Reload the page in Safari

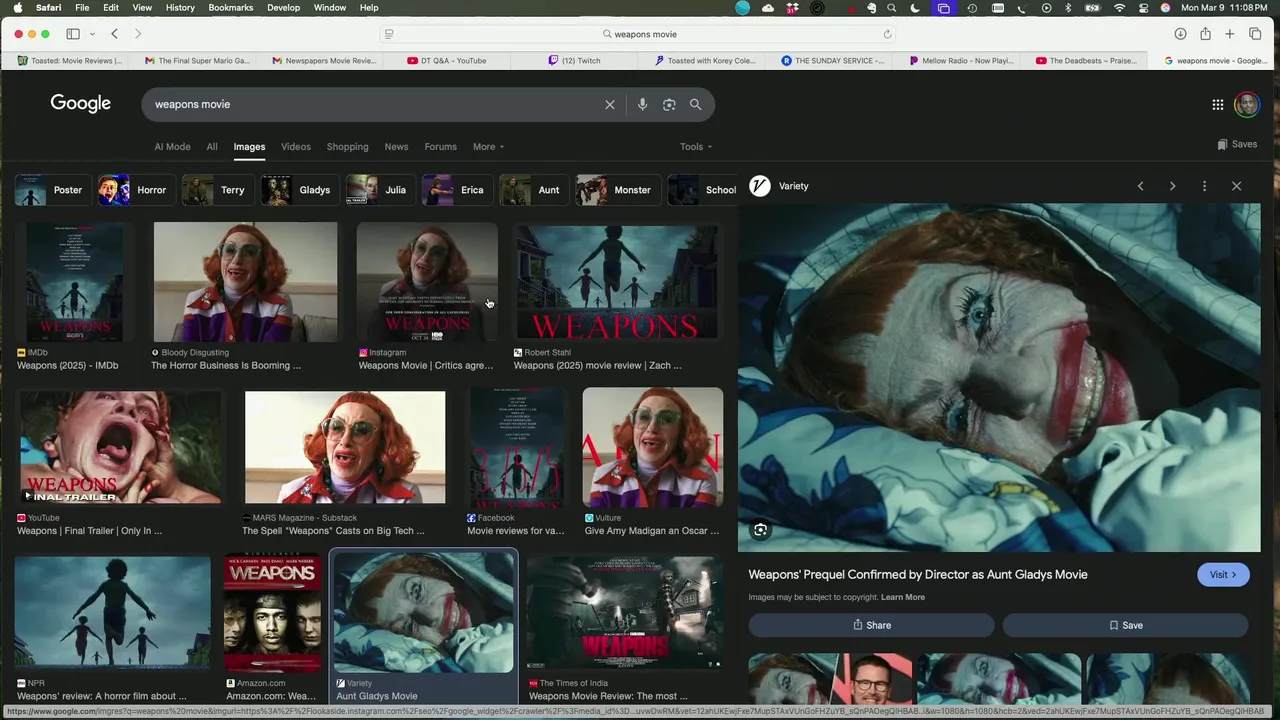tap(887, 34)
